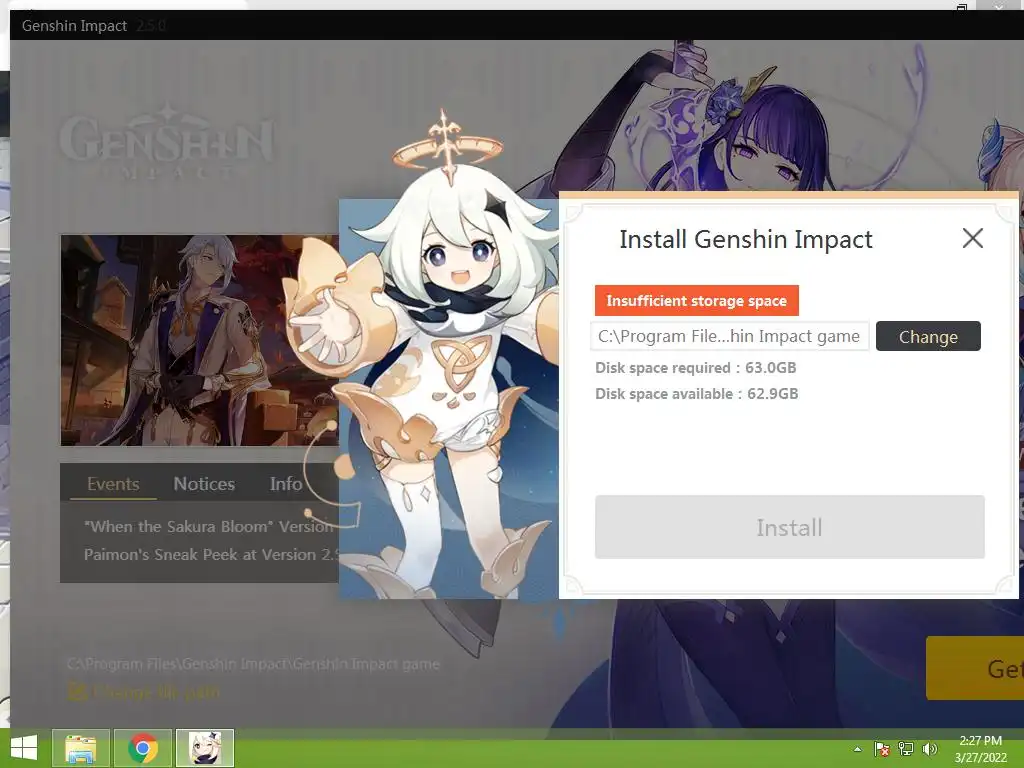Screen dimensions: 1024x768
Task: Click the install path input field
Action: point(729,336)
